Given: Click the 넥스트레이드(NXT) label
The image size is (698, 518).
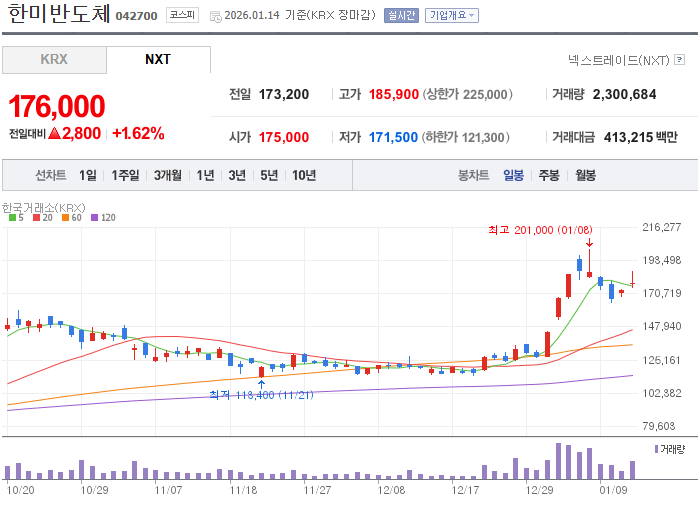Looking at the screenshot, I should pos(619,60).
